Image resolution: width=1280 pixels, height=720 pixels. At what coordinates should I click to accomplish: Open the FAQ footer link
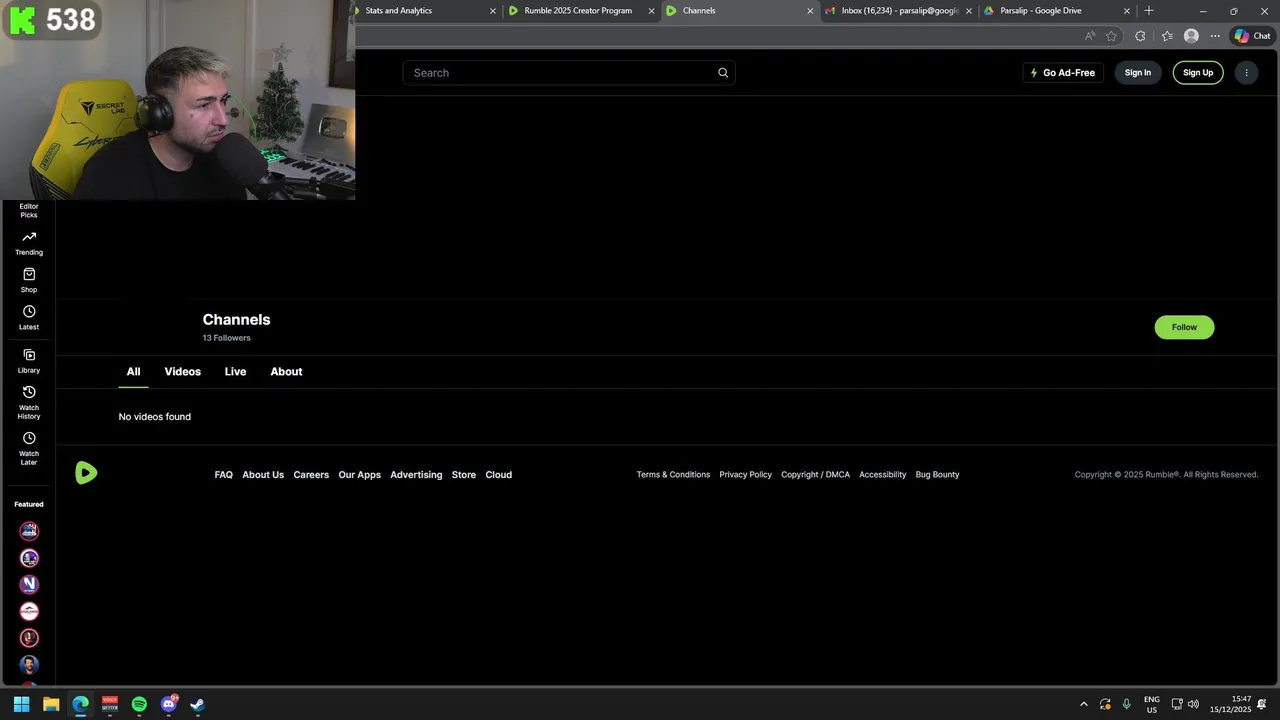click(223, 475)
